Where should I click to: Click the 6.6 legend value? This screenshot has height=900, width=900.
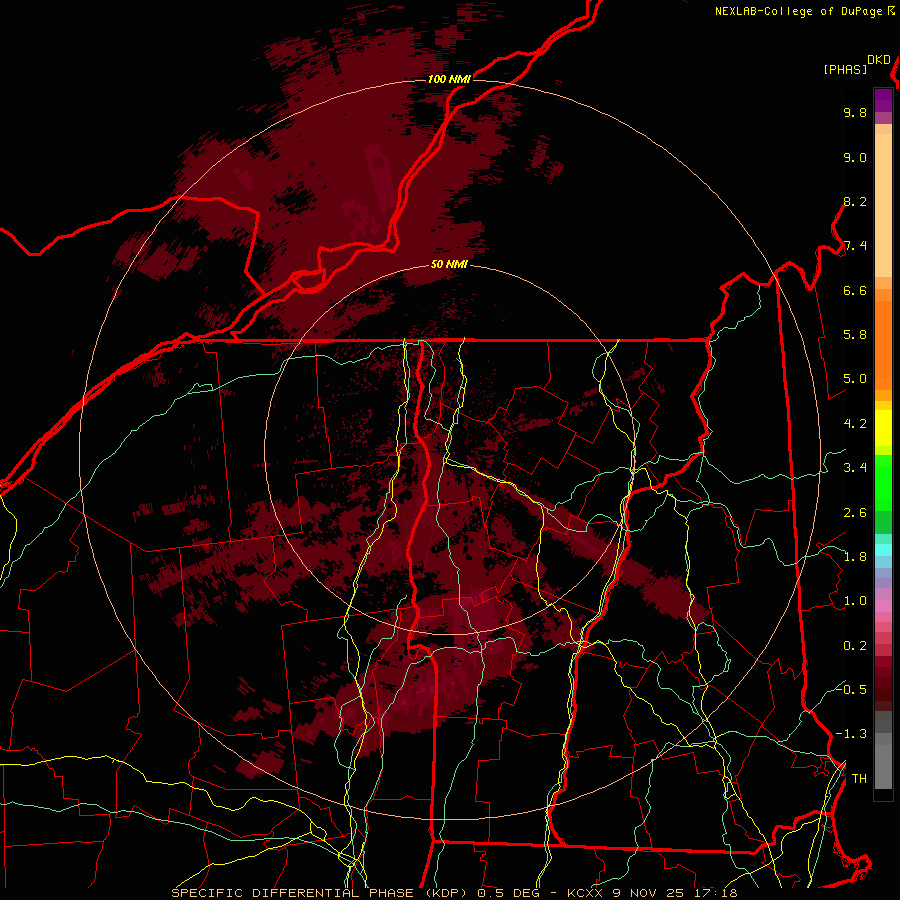(x=855, y=290)
